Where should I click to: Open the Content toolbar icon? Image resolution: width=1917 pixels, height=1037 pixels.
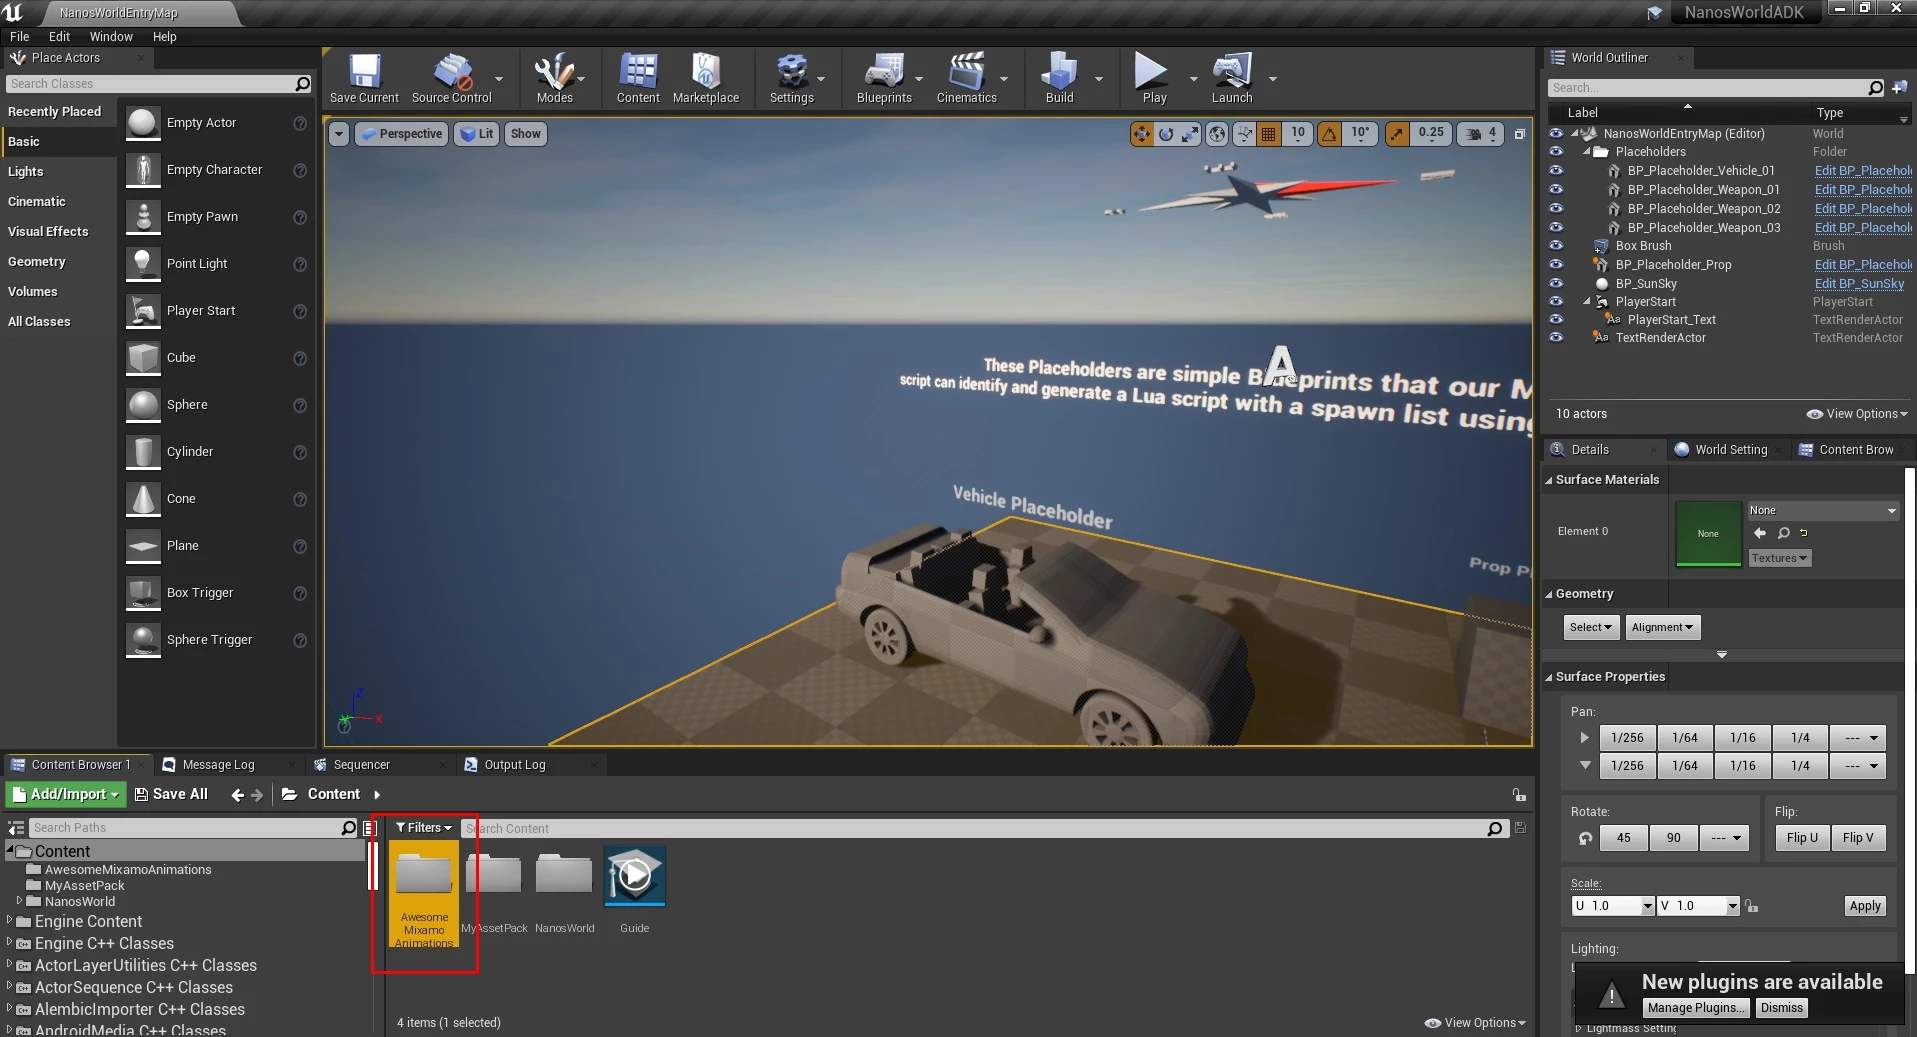tap(638, 78)
